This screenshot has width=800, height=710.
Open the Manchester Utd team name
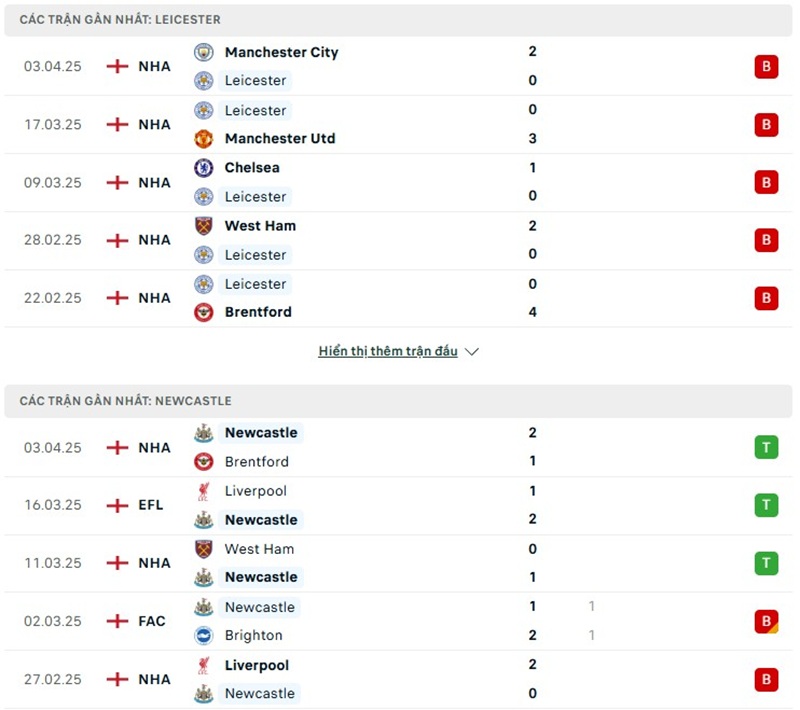point(279,138)
